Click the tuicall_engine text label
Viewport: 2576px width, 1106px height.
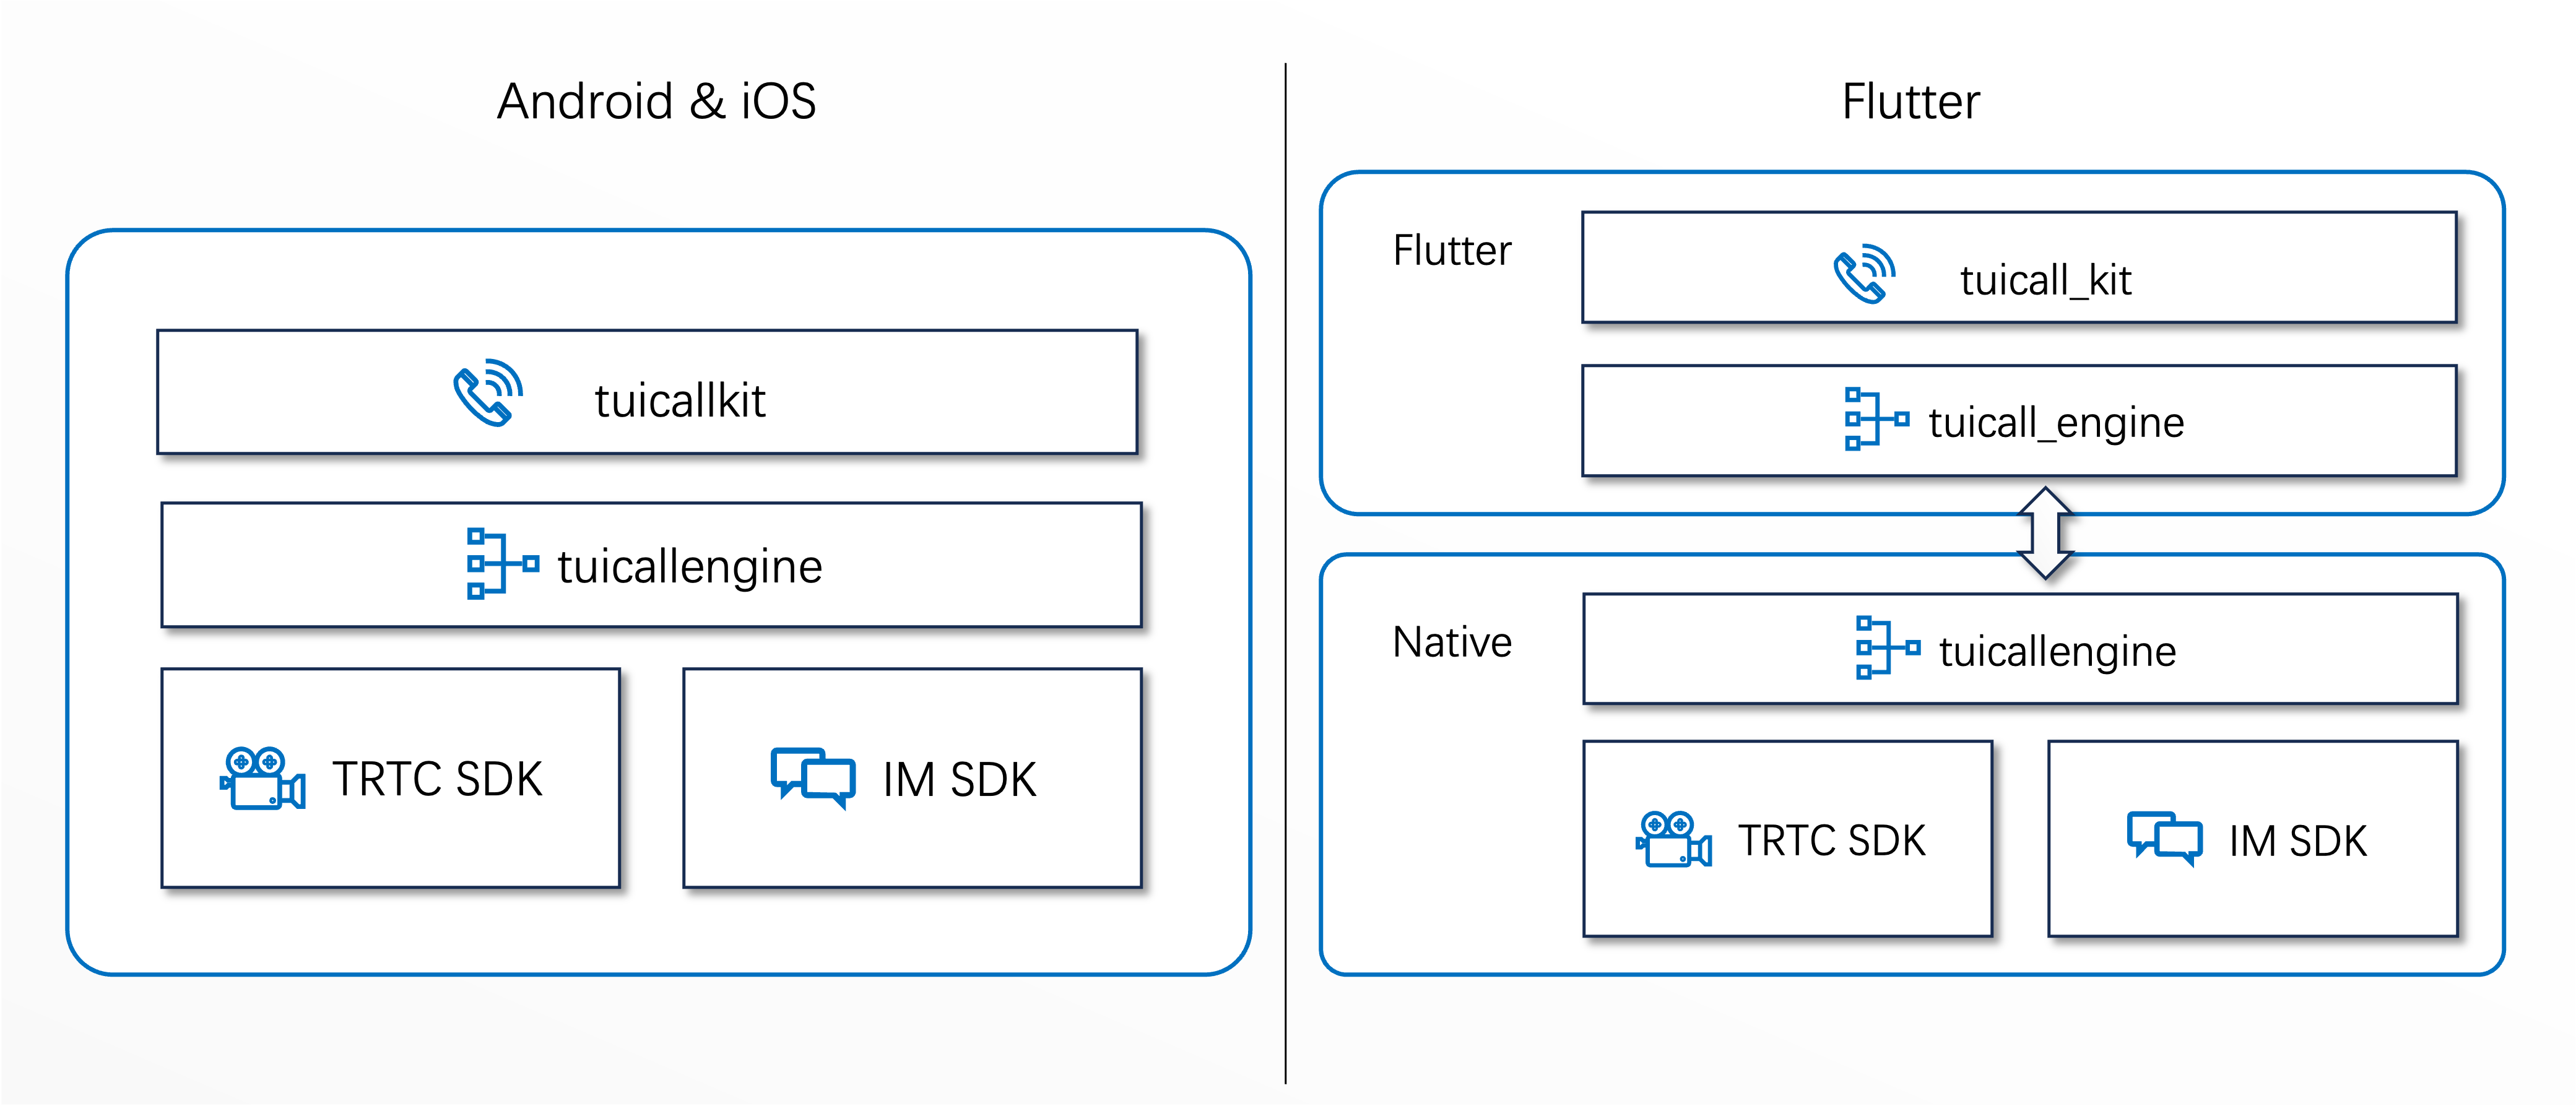click(2056, 422)
